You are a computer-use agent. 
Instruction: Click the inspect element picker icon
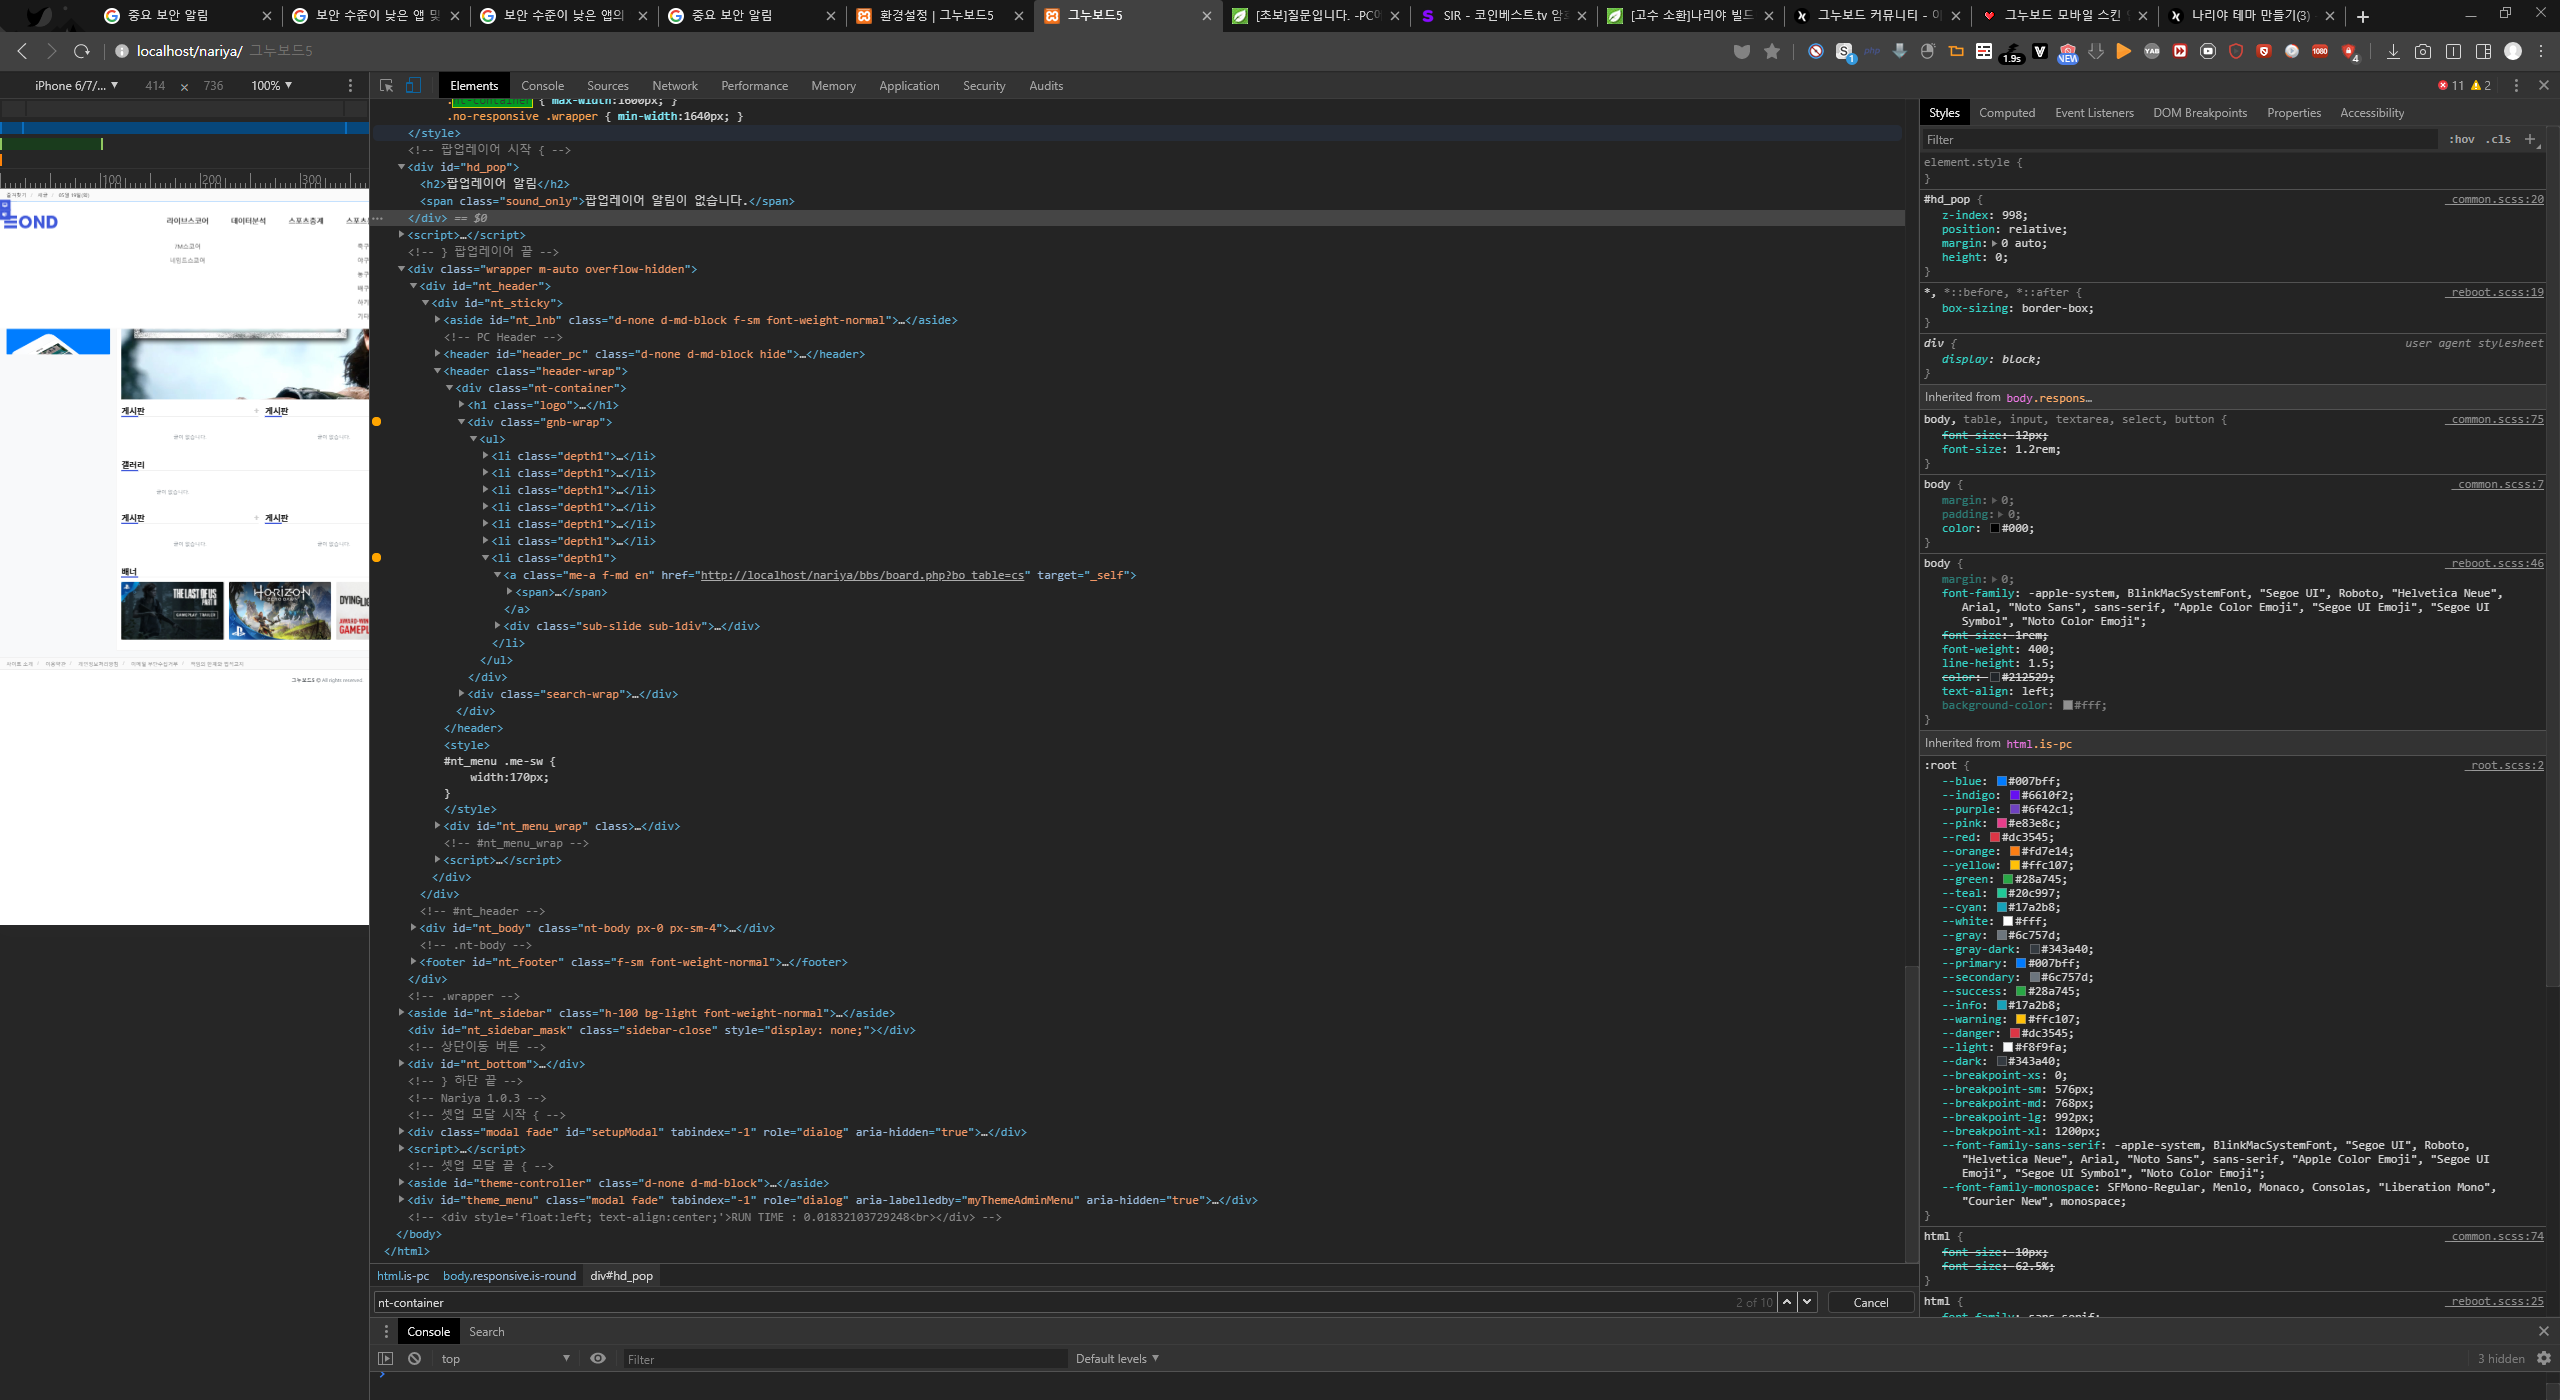(386, 86)
